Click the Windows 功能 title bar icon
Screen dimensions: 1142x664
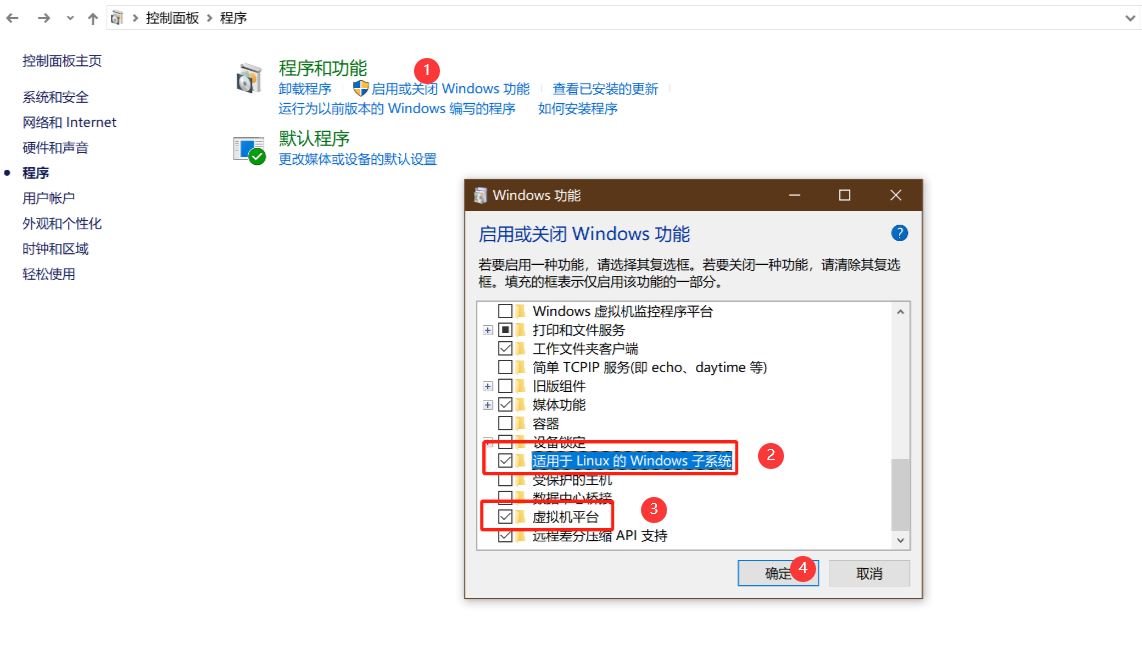pos(480,195)
